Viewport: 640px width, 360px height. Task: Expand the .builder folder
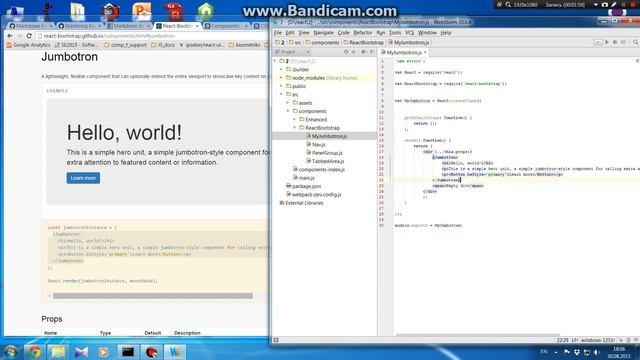coord(281,70)
